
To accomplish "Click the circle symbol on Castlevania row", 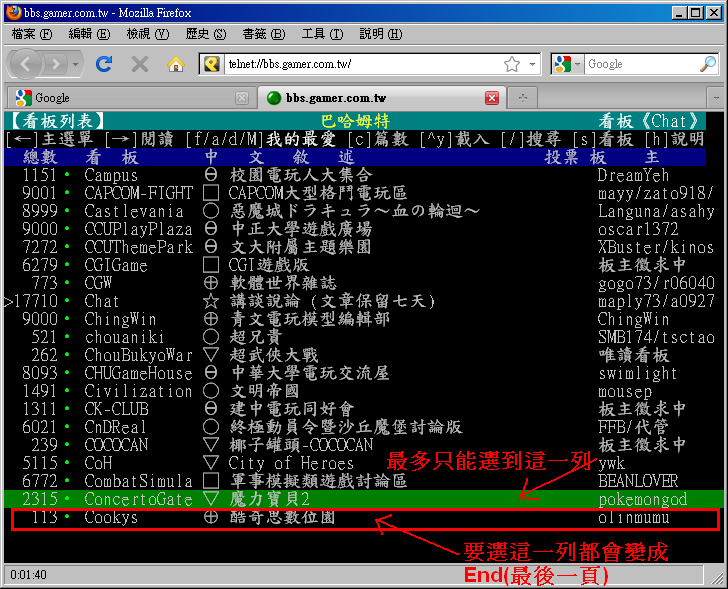I will point(211,211).
